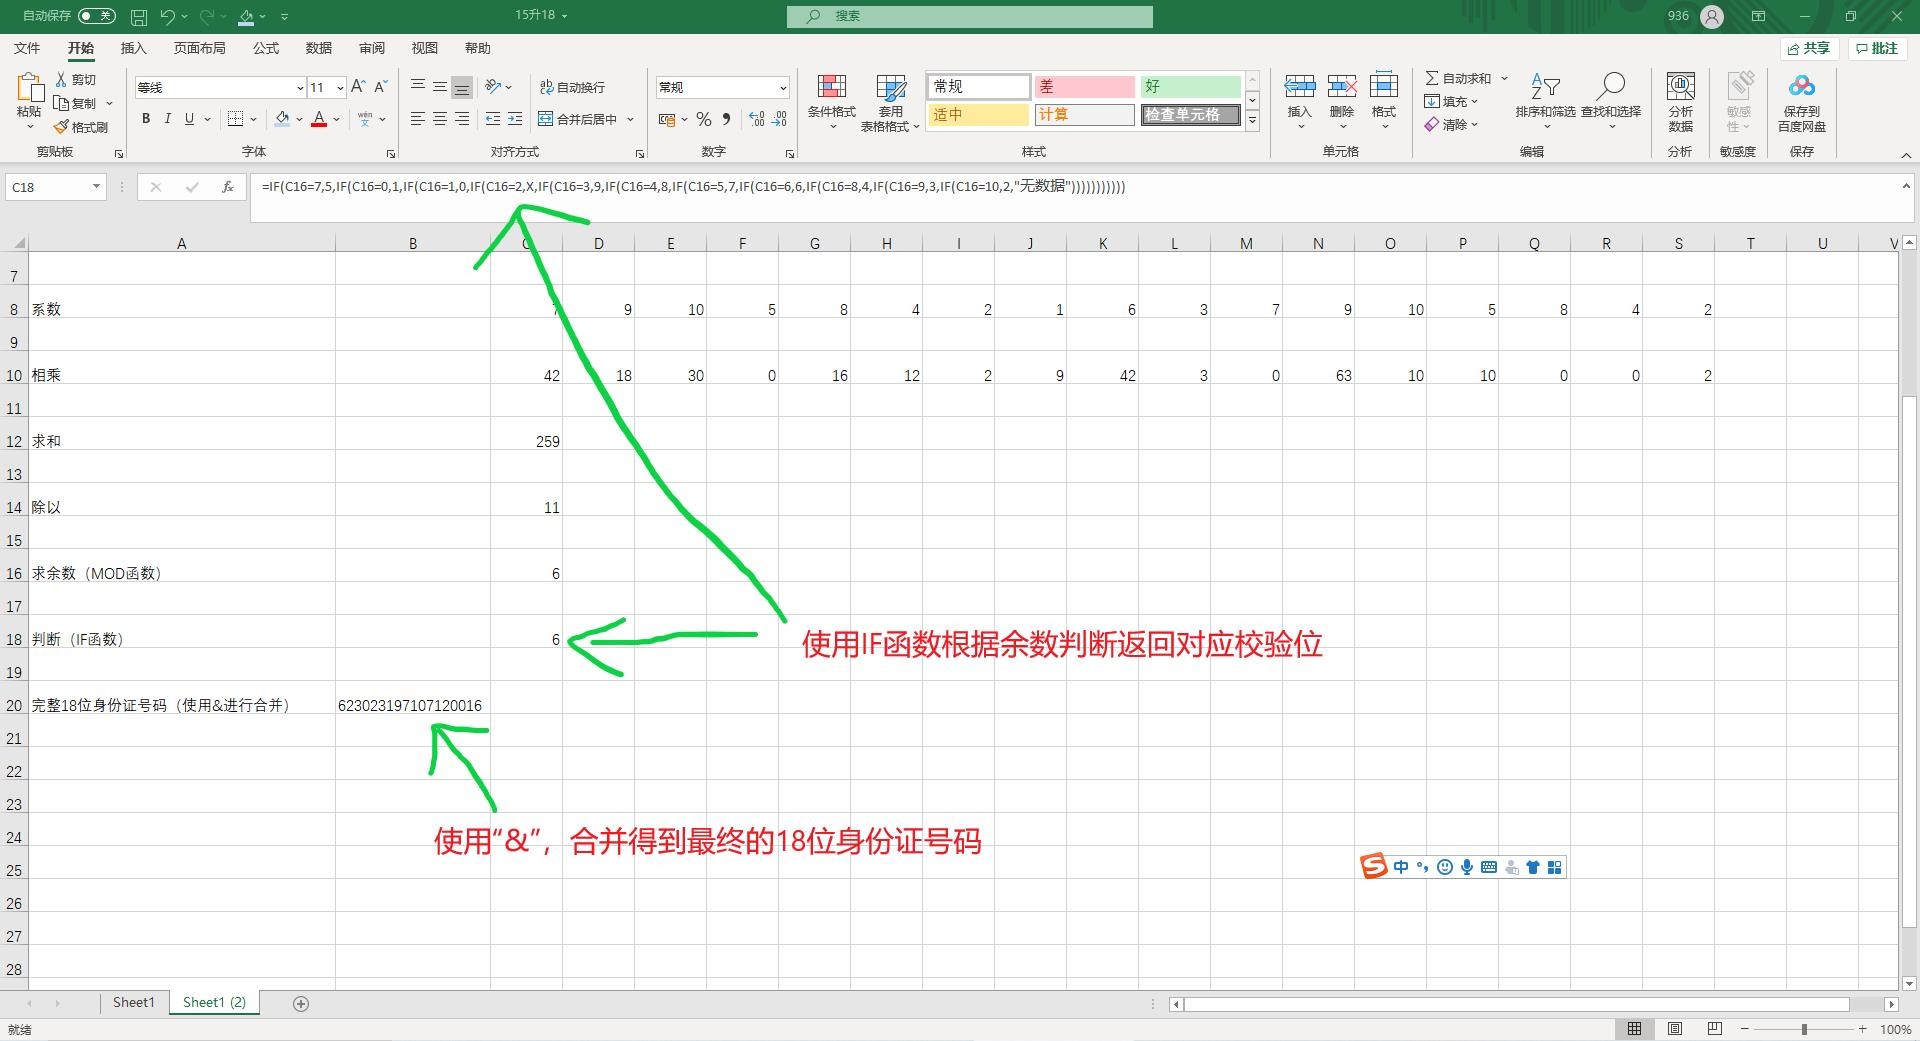This screenshot has width=1920, height=1041.
Task: Expand the number format dropdown (常规)
Action: (x=782, y=88)
